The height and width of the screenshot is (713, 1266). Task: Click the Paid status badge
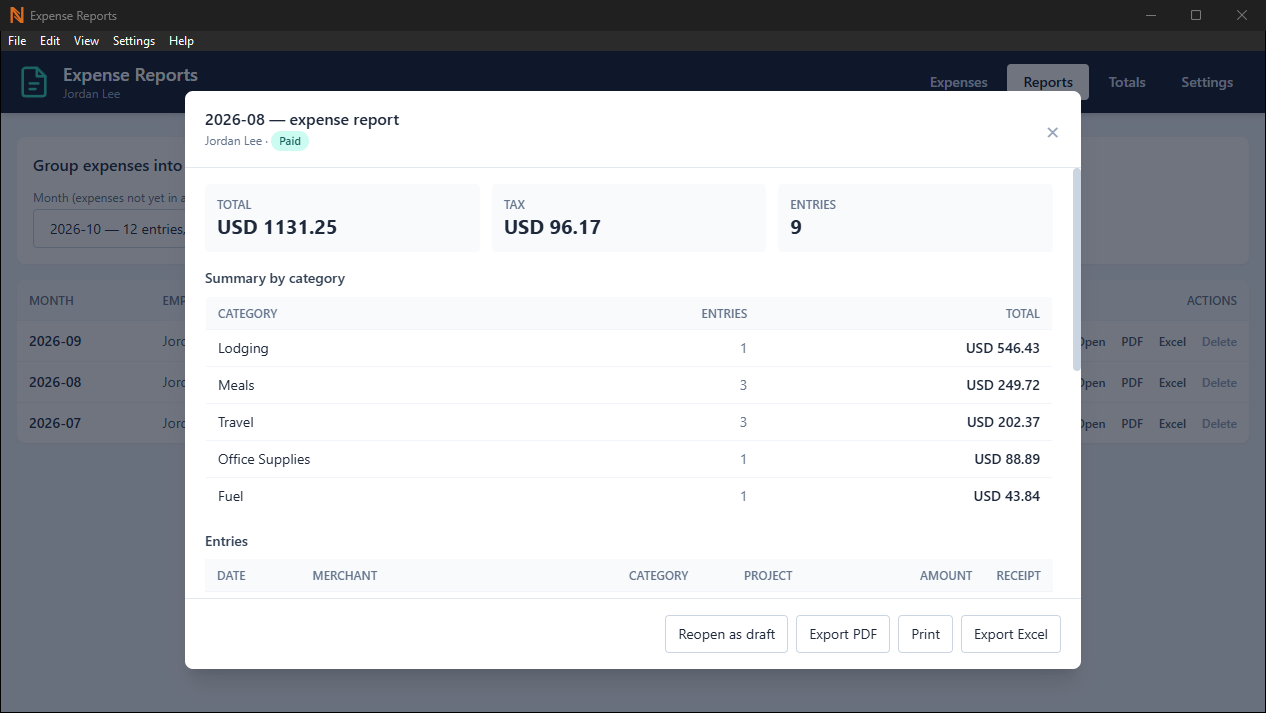(290, 141)
